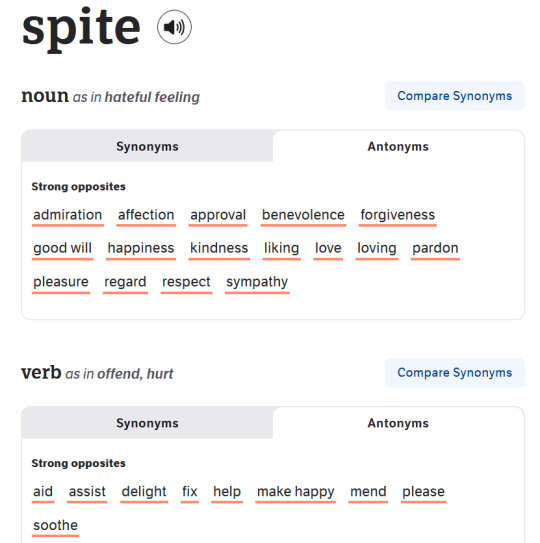The width and height of the screenshot is (540, 543).
Task: Go to the good will entry
Action: click(62, 249)
